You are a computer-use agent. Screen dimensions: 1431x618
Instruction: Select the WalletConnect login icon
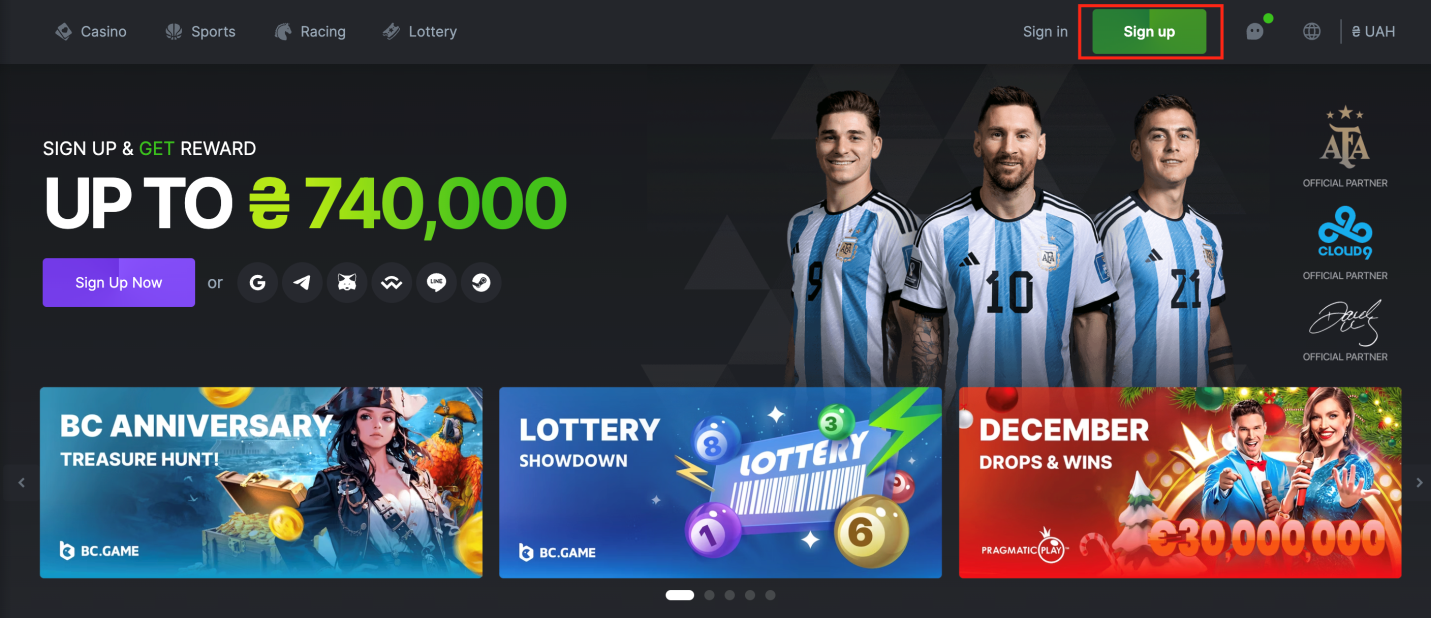pyautogui.click(x=391, y=283)
